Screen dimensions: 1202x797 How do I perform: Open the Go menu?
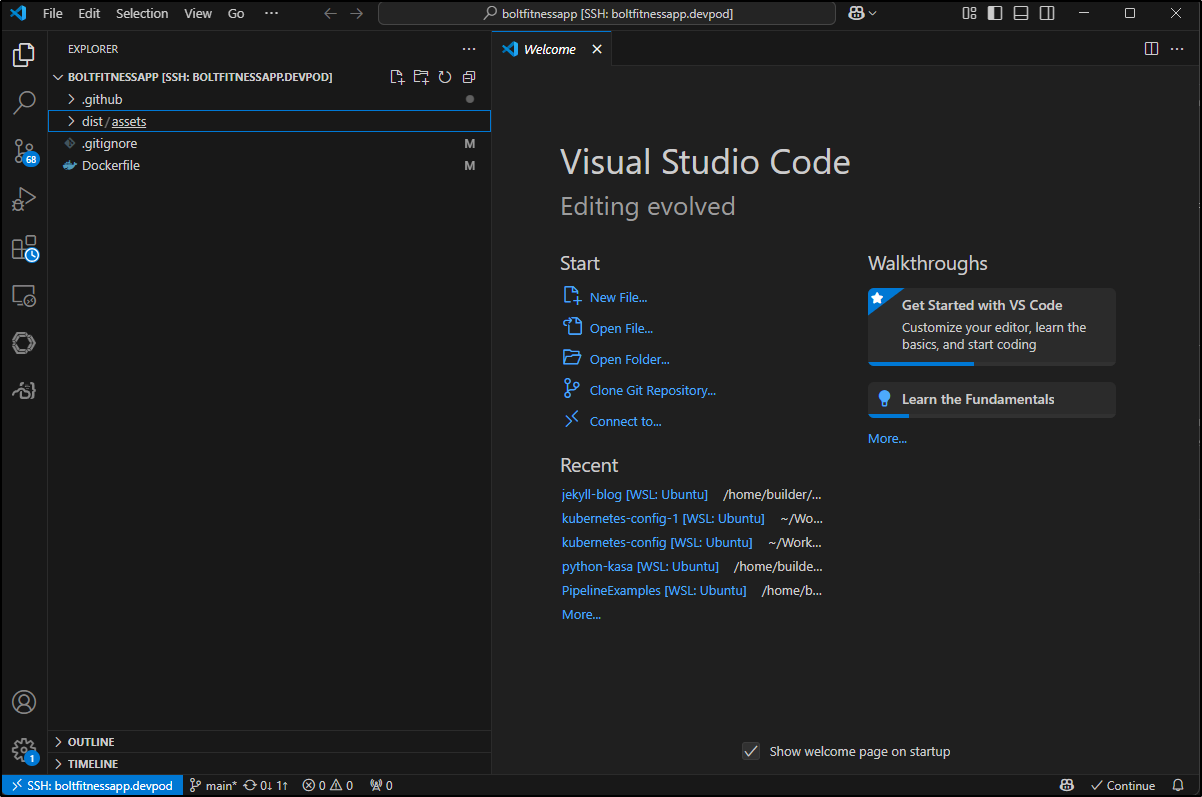point(236,13)
